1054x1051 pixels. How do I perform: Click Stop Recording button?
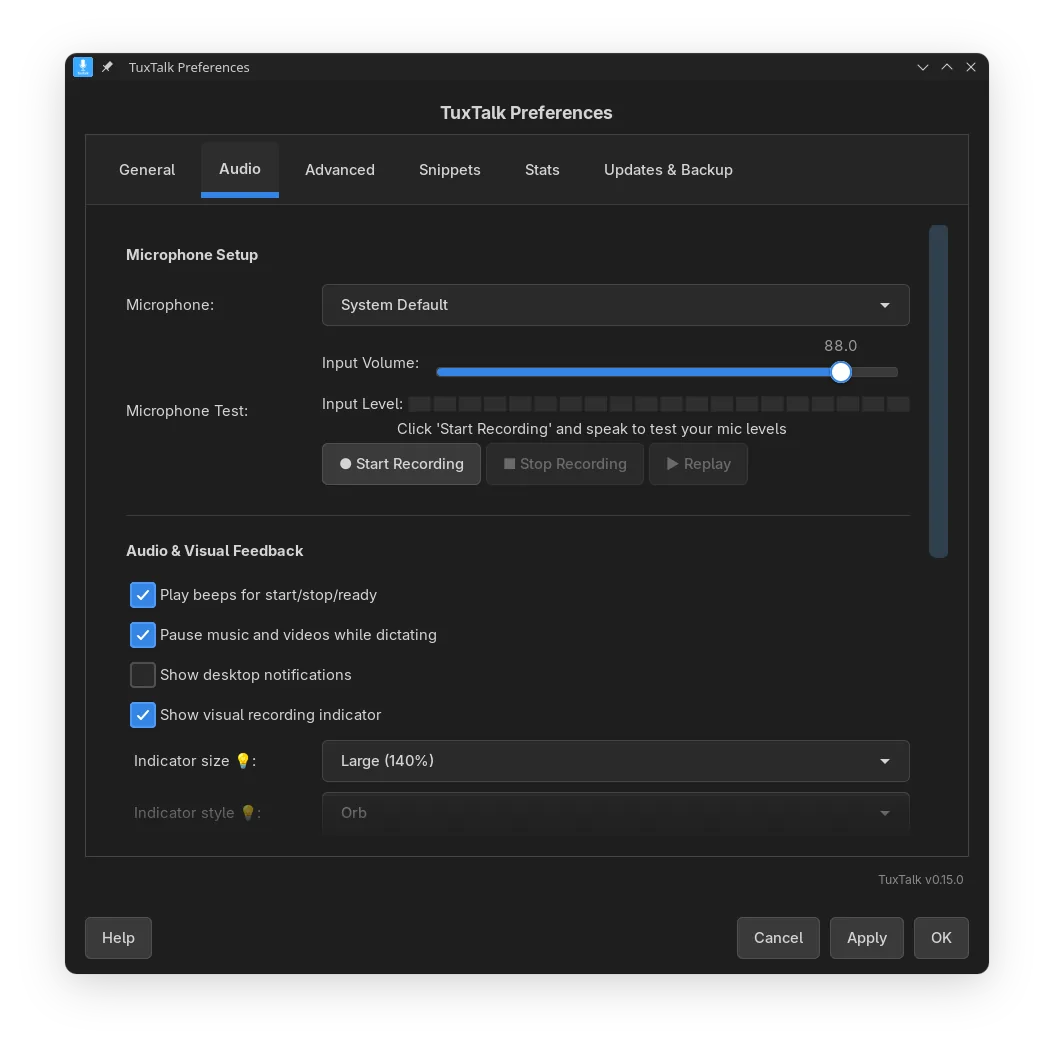click(565, 464)
